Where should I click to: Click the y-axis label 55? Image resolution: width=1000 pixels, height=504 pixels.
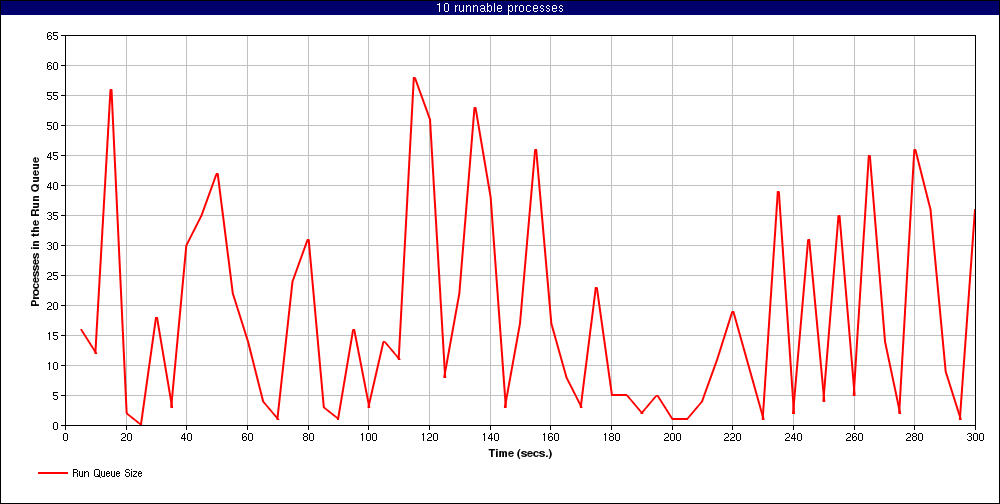point(52,96)
